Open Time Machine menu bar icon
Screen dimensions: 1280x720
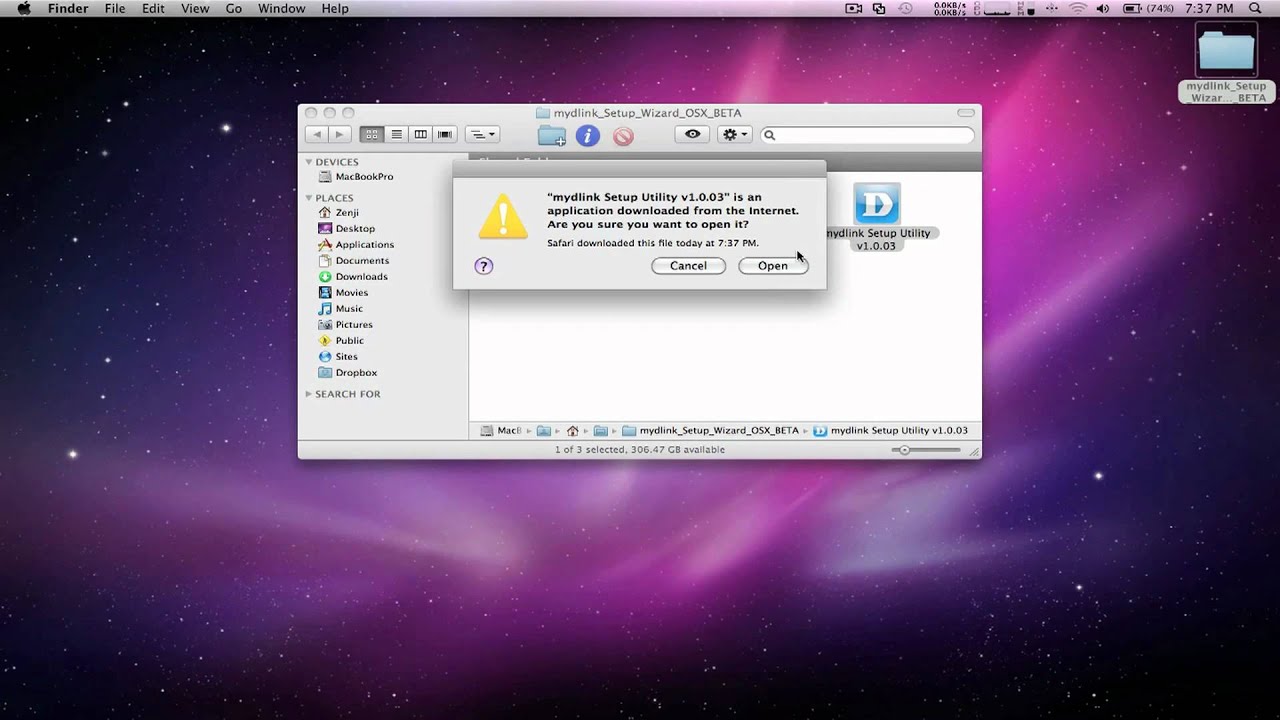[905, 9]
